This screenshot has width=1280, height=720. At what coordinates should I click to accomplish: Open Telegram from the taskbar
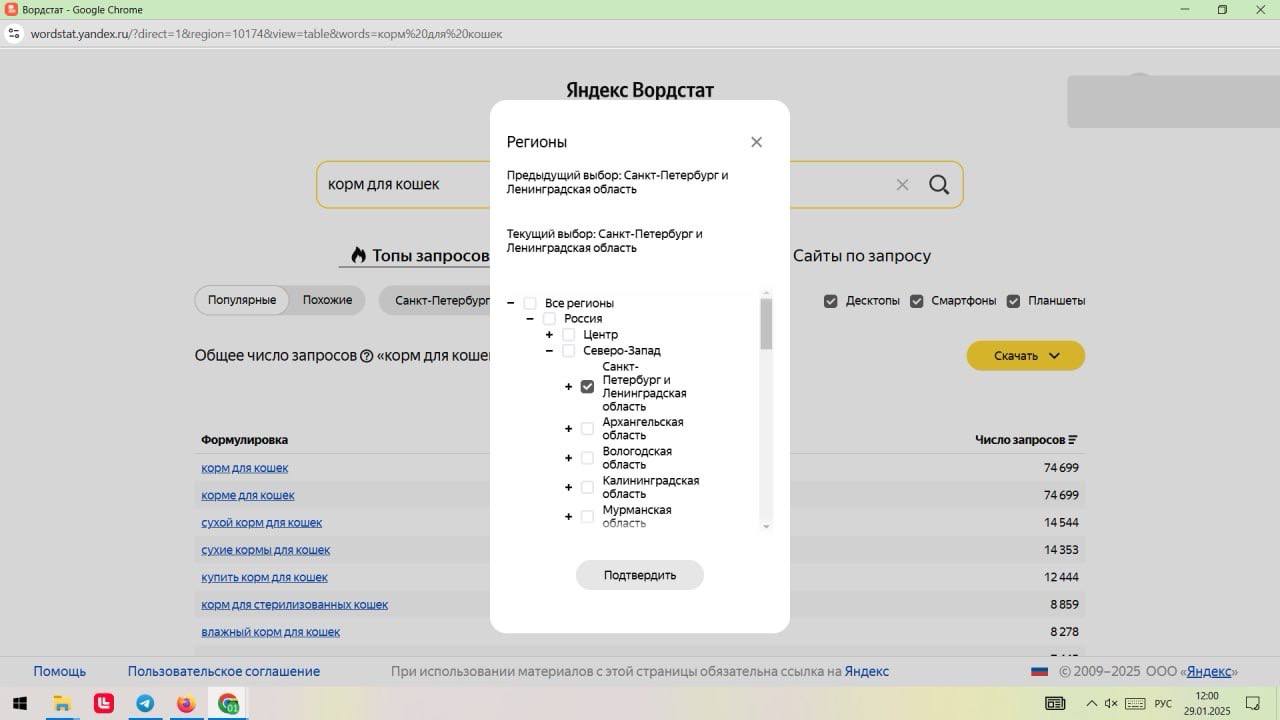pos(145,704)
